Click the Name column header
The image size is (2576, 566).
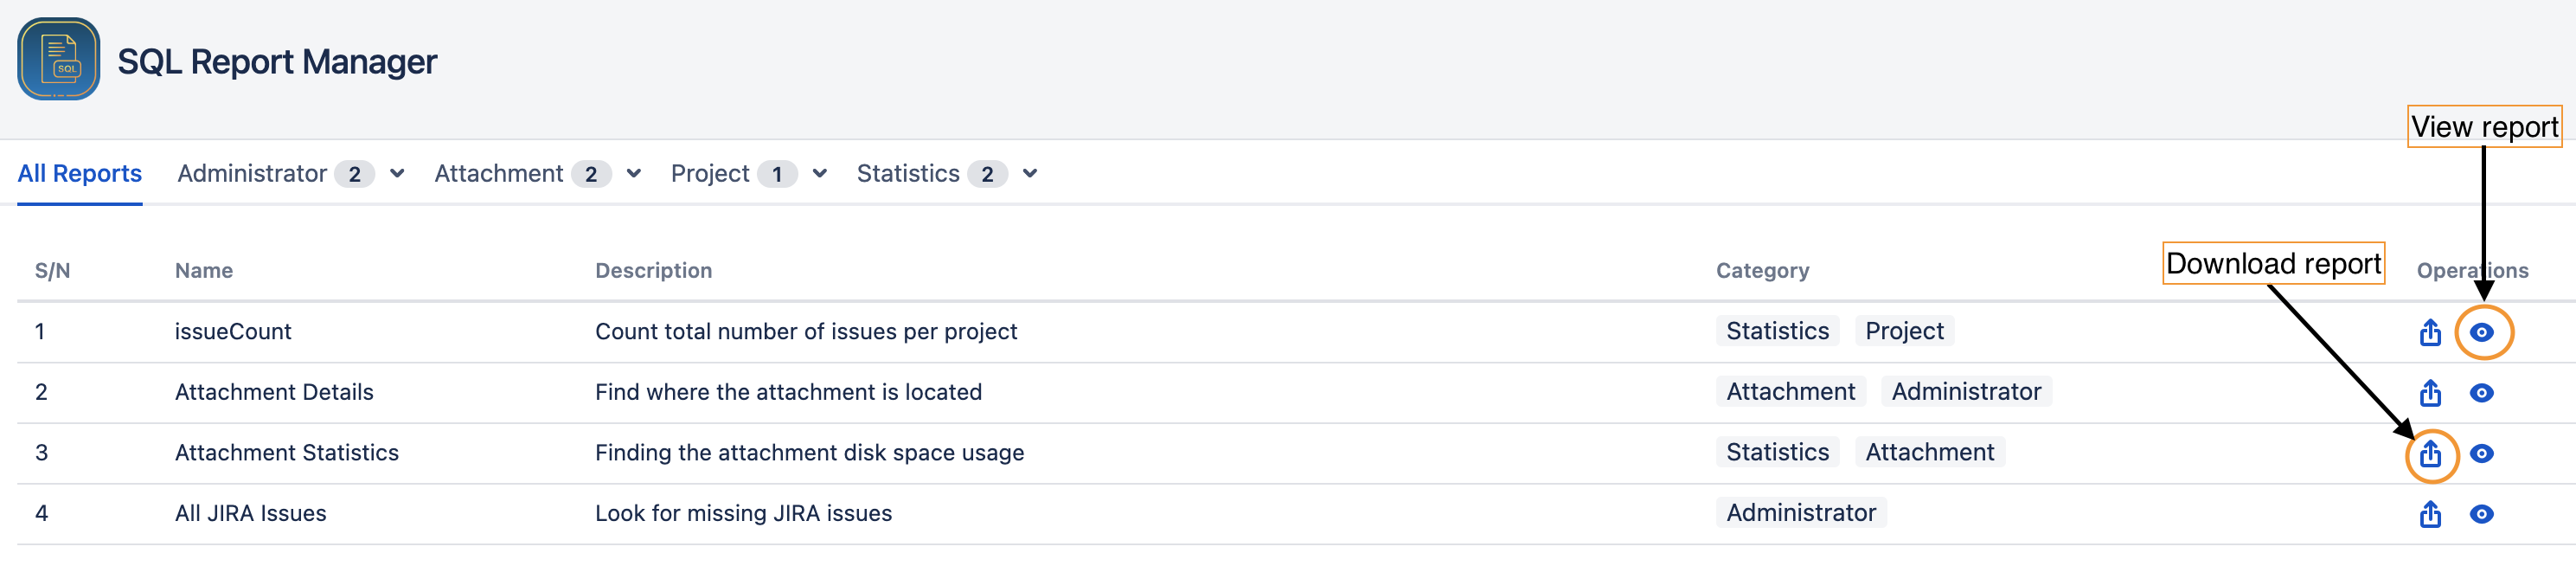click(x=204, y=270)
